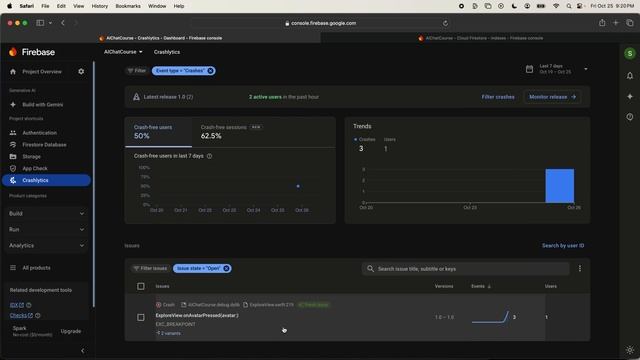Check the ExploreView.onAvatarPressed issue checkbox
This screenshot has width=640, height=360.
[x=141, y=317]
